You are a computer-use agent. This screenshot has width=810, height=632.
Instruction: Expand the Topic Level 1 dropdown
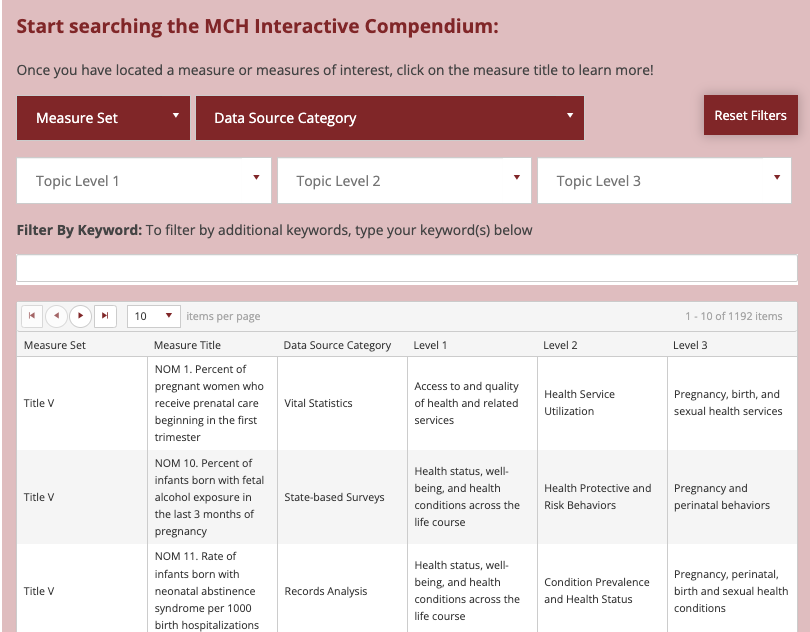point(144,181)
